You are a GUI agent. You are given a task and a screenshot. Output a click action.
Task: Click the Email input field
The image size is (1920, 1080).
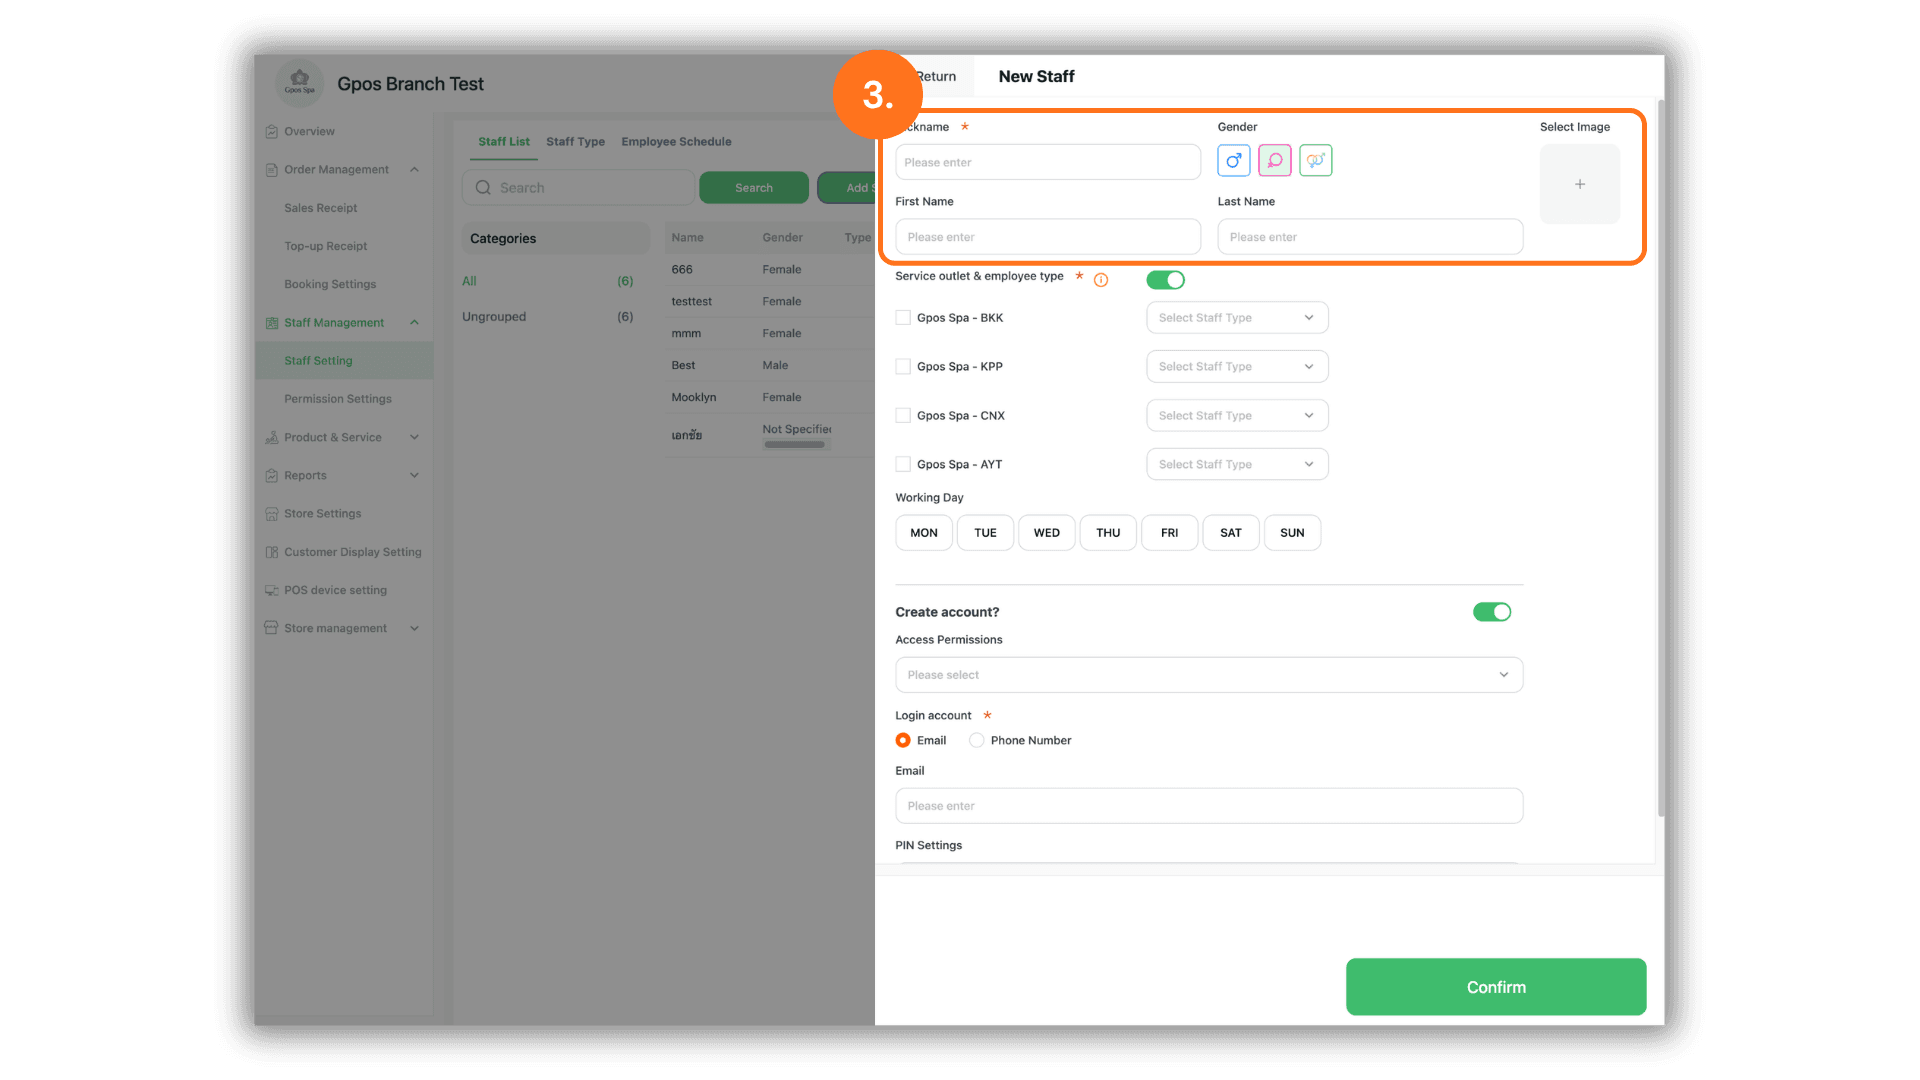[x=1209, y=806]
